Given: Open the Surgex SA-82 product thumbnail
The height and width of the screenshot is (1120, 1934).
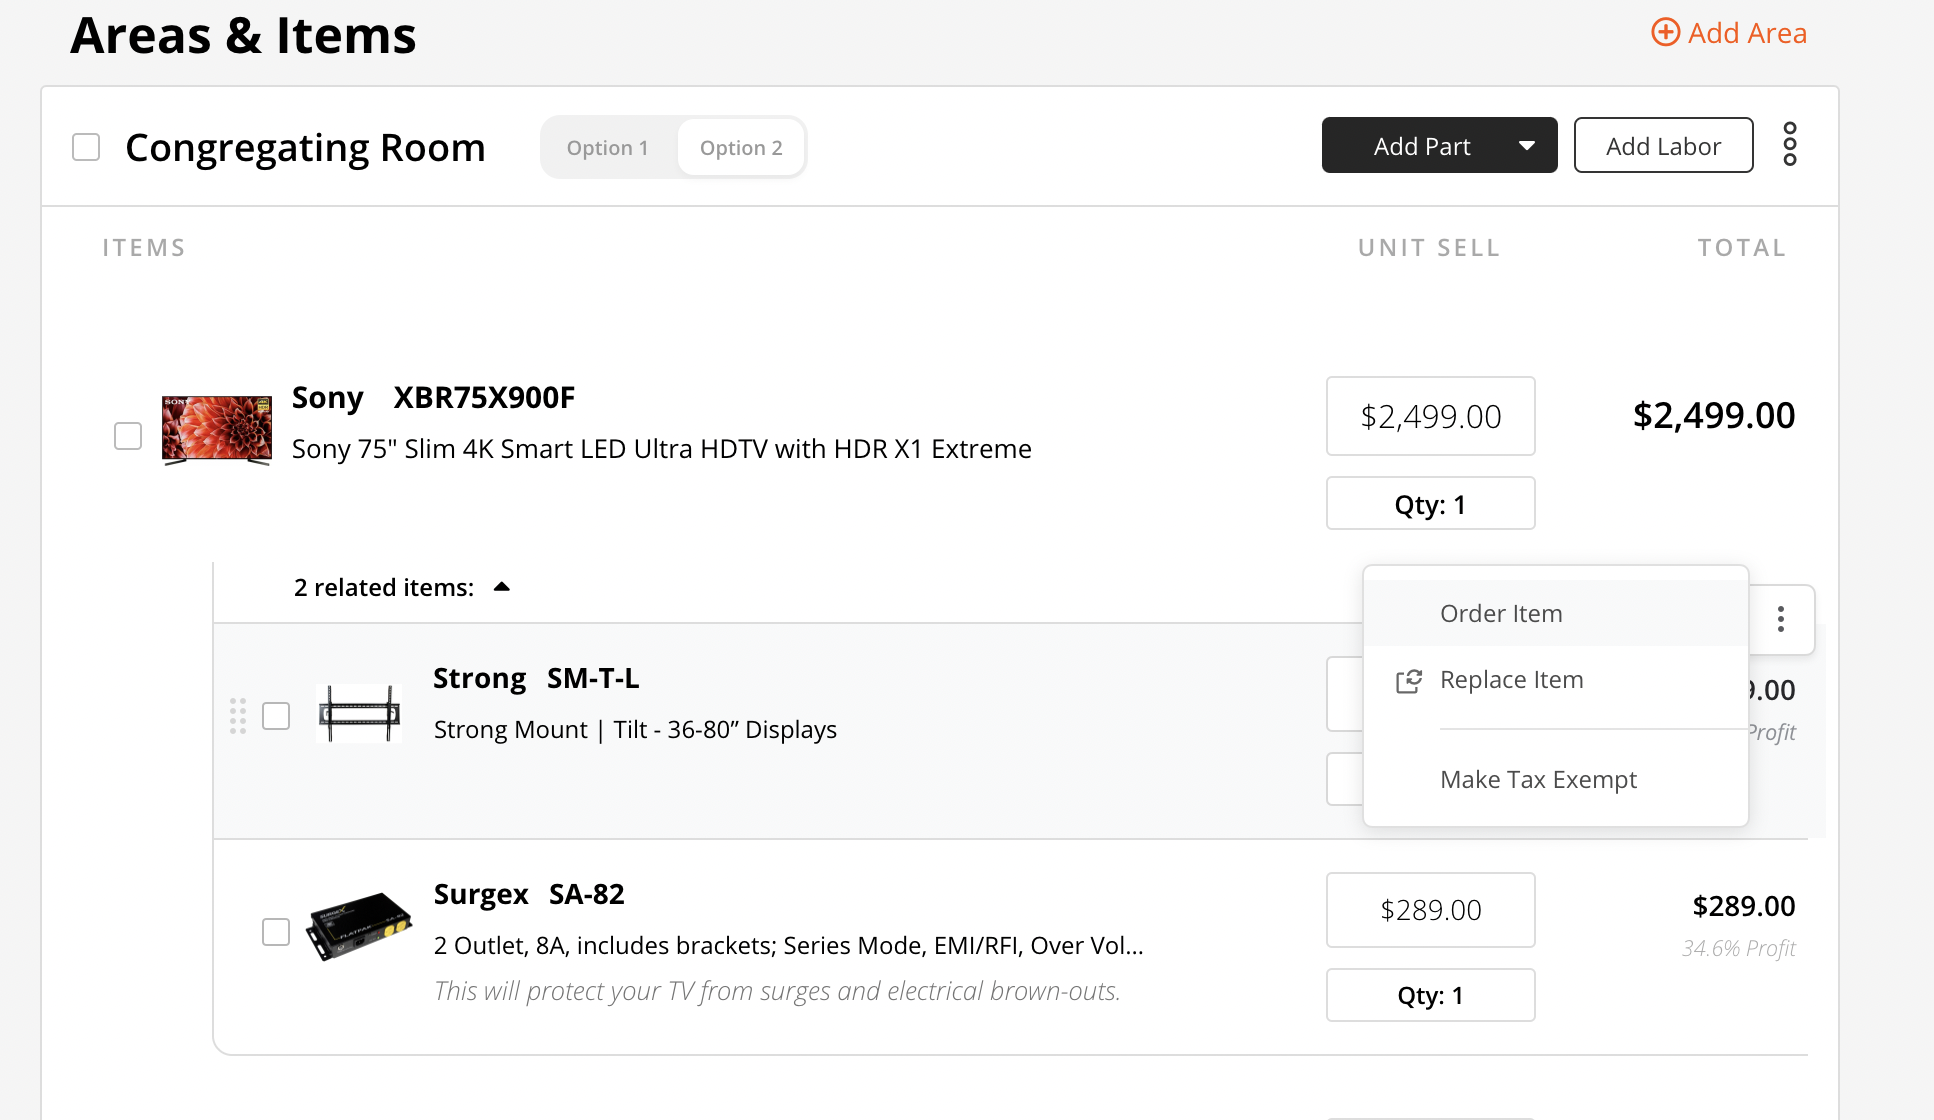Looking at the screenshot, I should [360, 926].
